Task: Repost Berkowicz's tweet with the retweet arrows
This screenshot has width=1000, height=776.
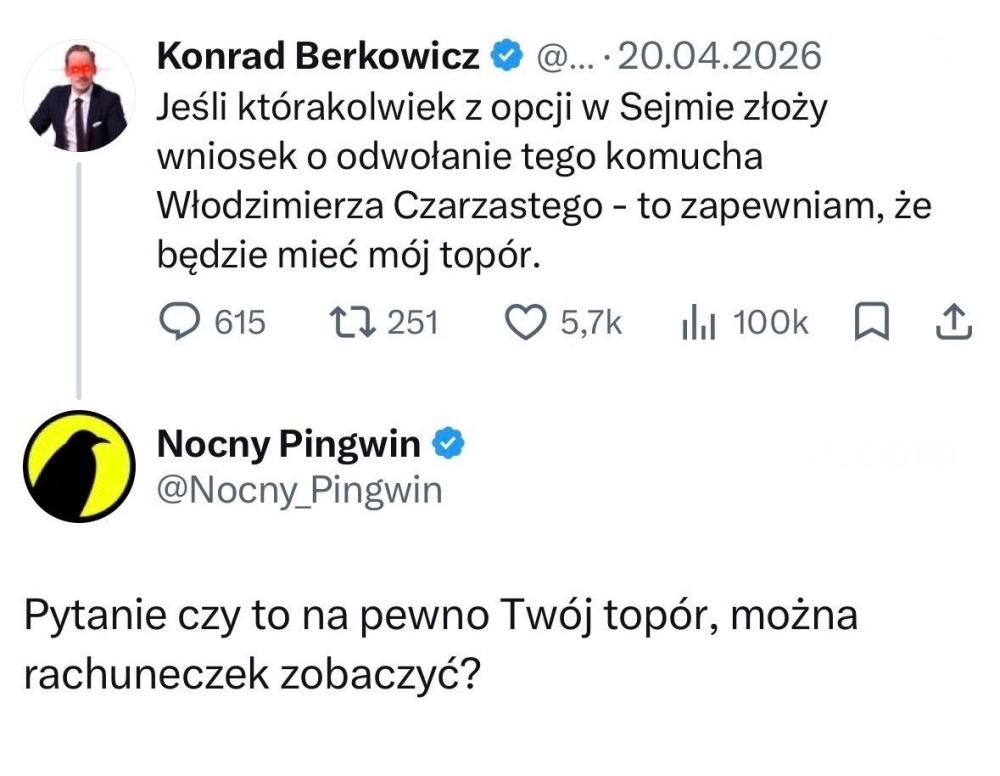Action: [351, 322]
